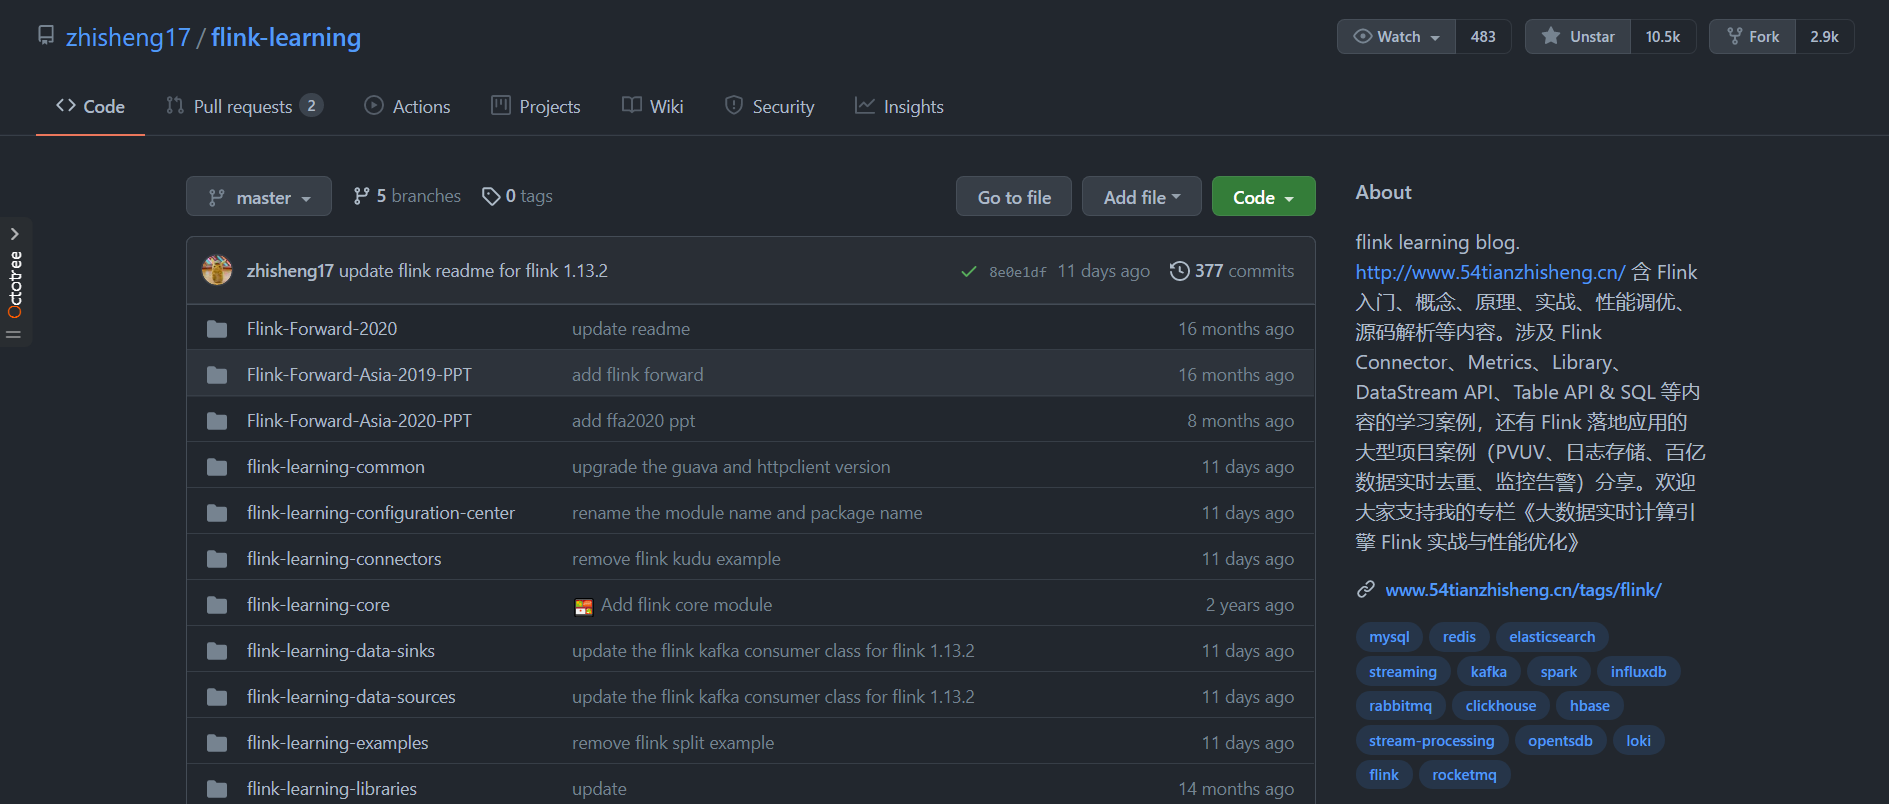
Task: Click the shield icon on the Security tab
Action: pos(734,105)
